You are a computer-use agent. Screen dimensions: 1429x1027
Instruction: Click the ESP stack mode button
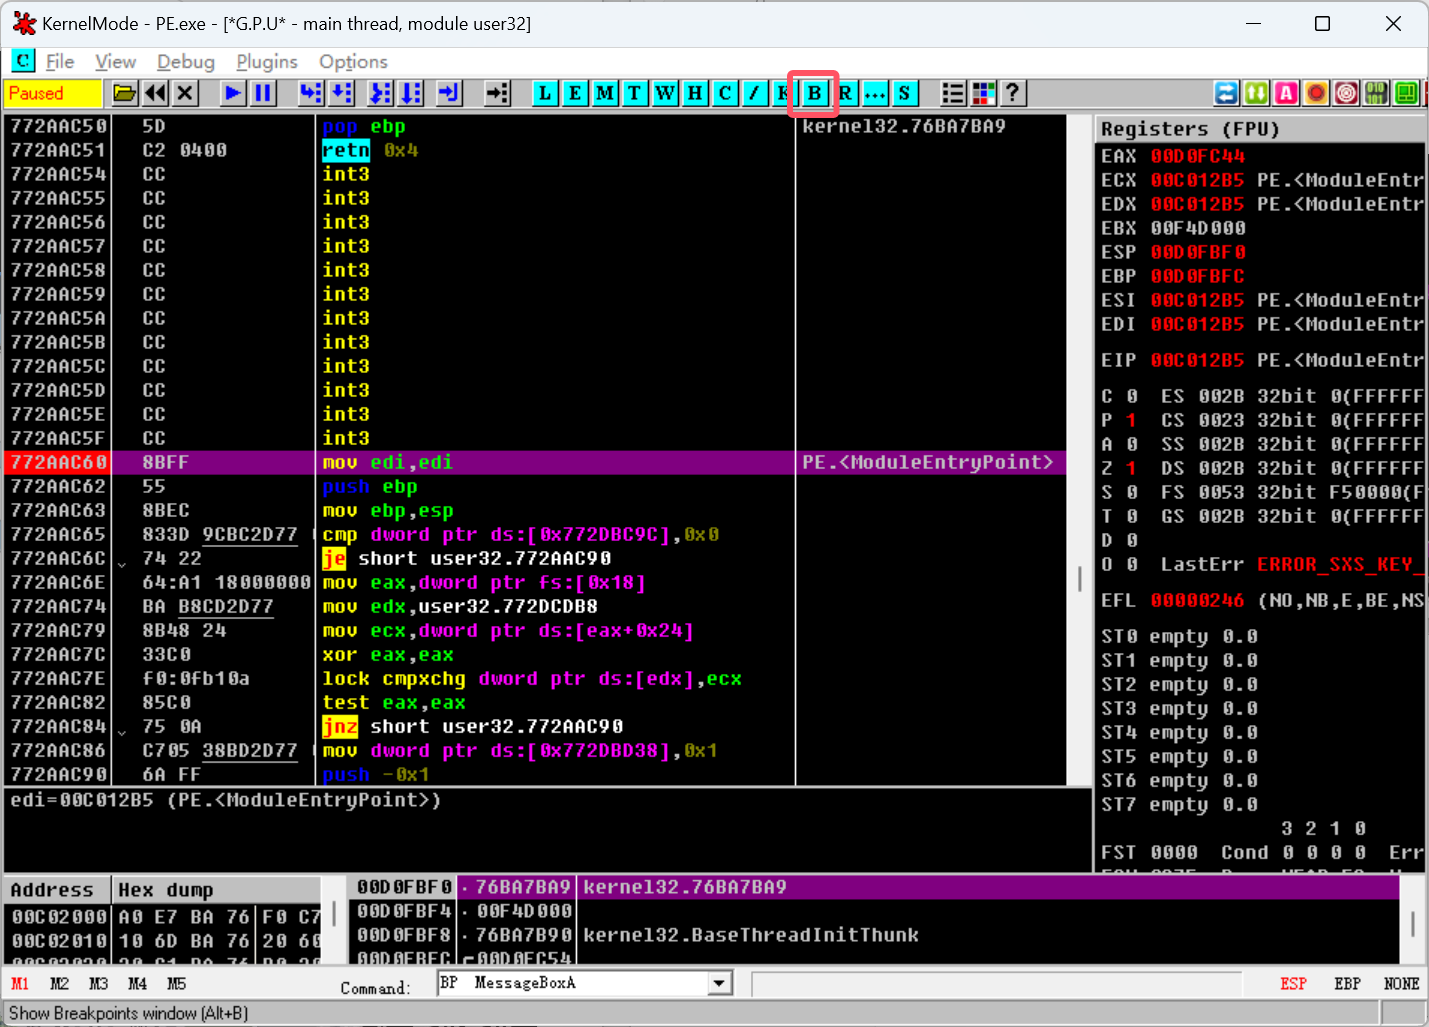(x=1293, y=984)
